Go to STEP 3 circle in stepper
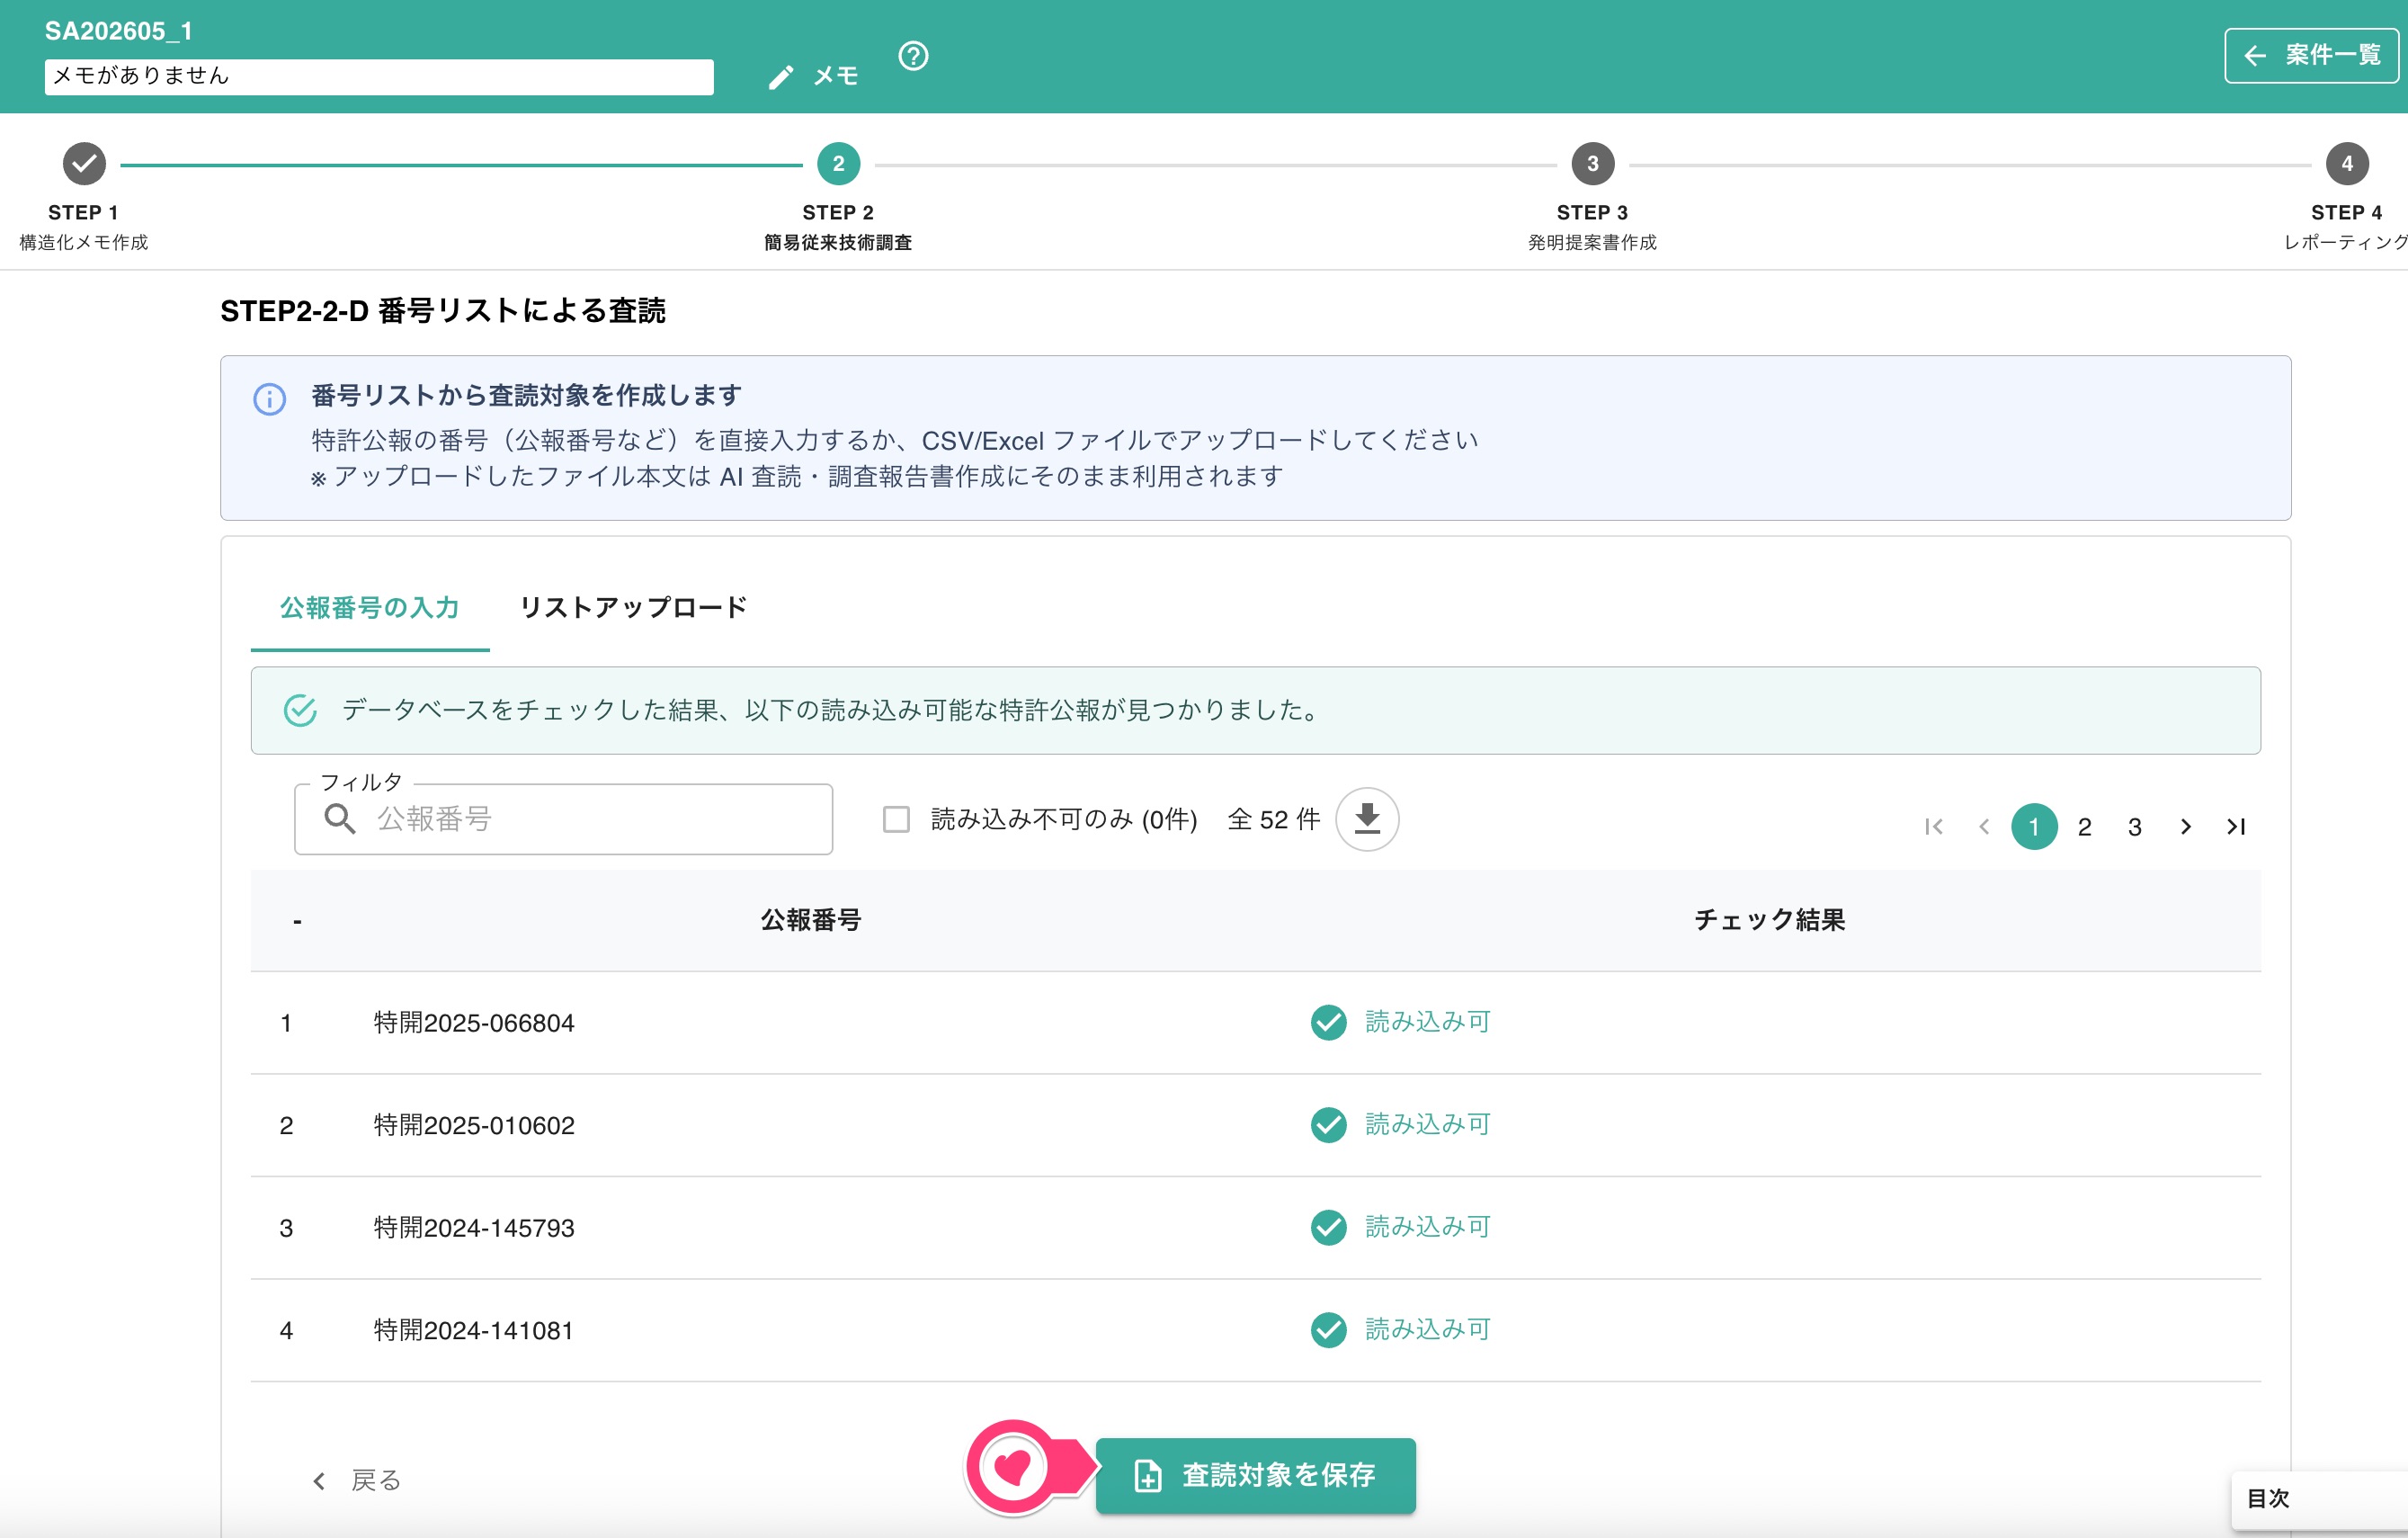 (x=1592, y=164)
